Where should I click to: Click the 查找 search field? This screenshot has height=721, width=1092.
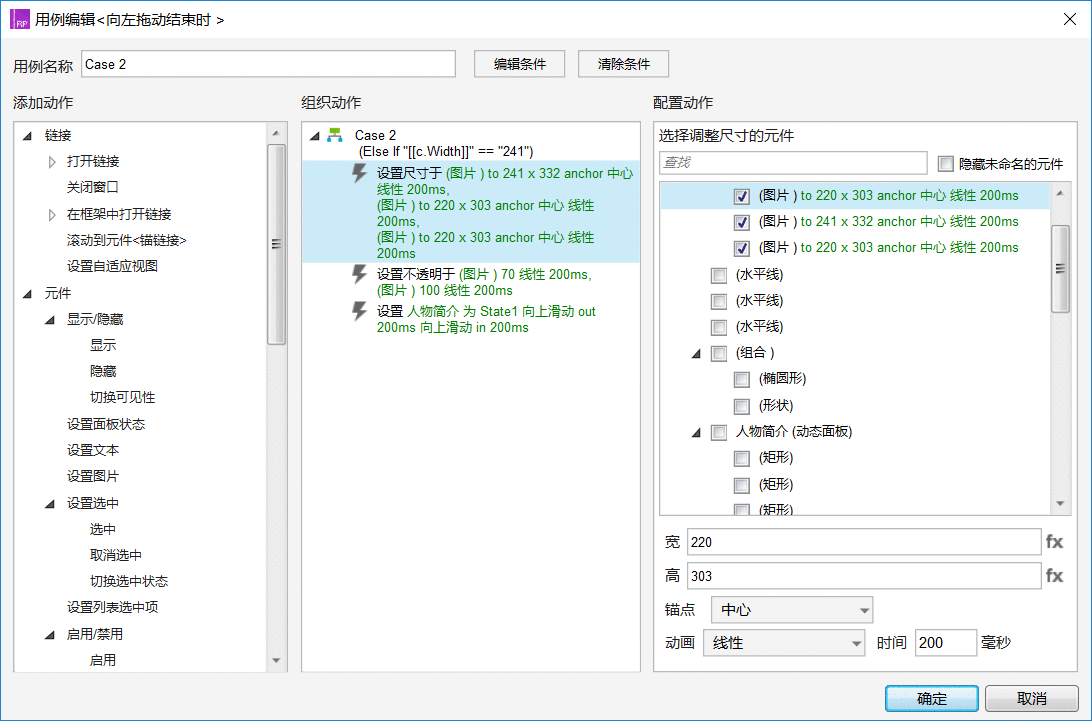793,163
